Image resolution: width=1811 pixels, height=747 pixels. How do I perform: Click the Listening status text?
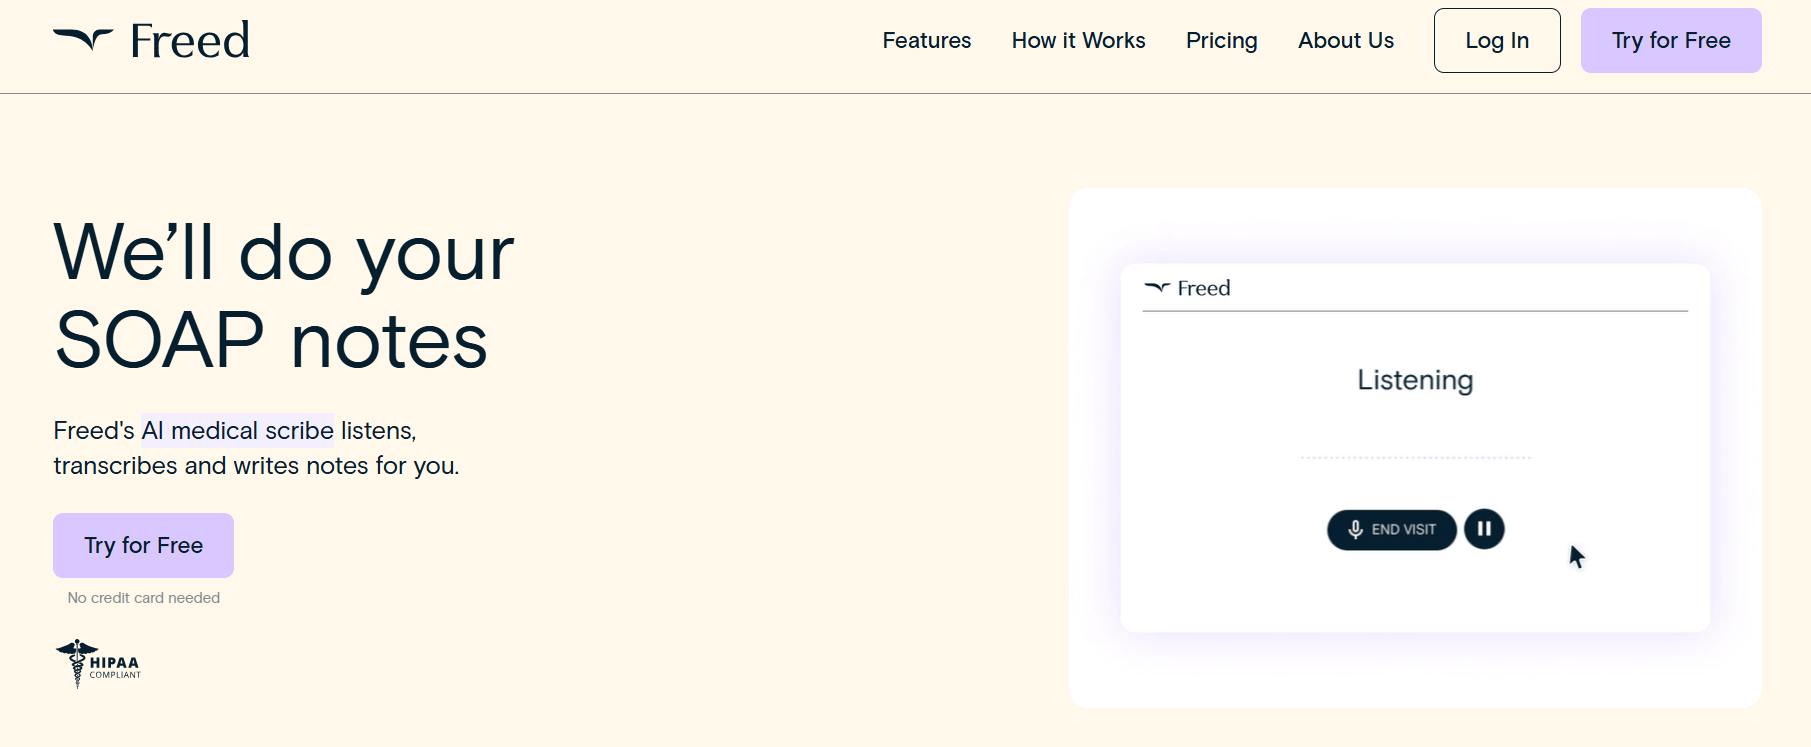click(x=1414, y=380)
